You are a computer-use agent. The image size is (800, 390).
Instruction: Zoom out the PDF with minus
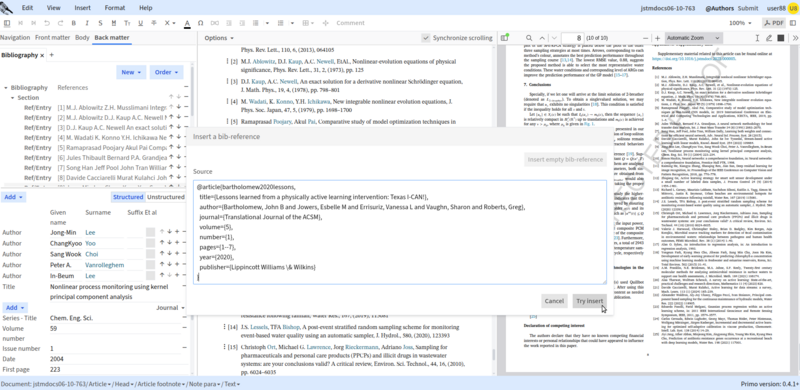click(x=645, y=38)
